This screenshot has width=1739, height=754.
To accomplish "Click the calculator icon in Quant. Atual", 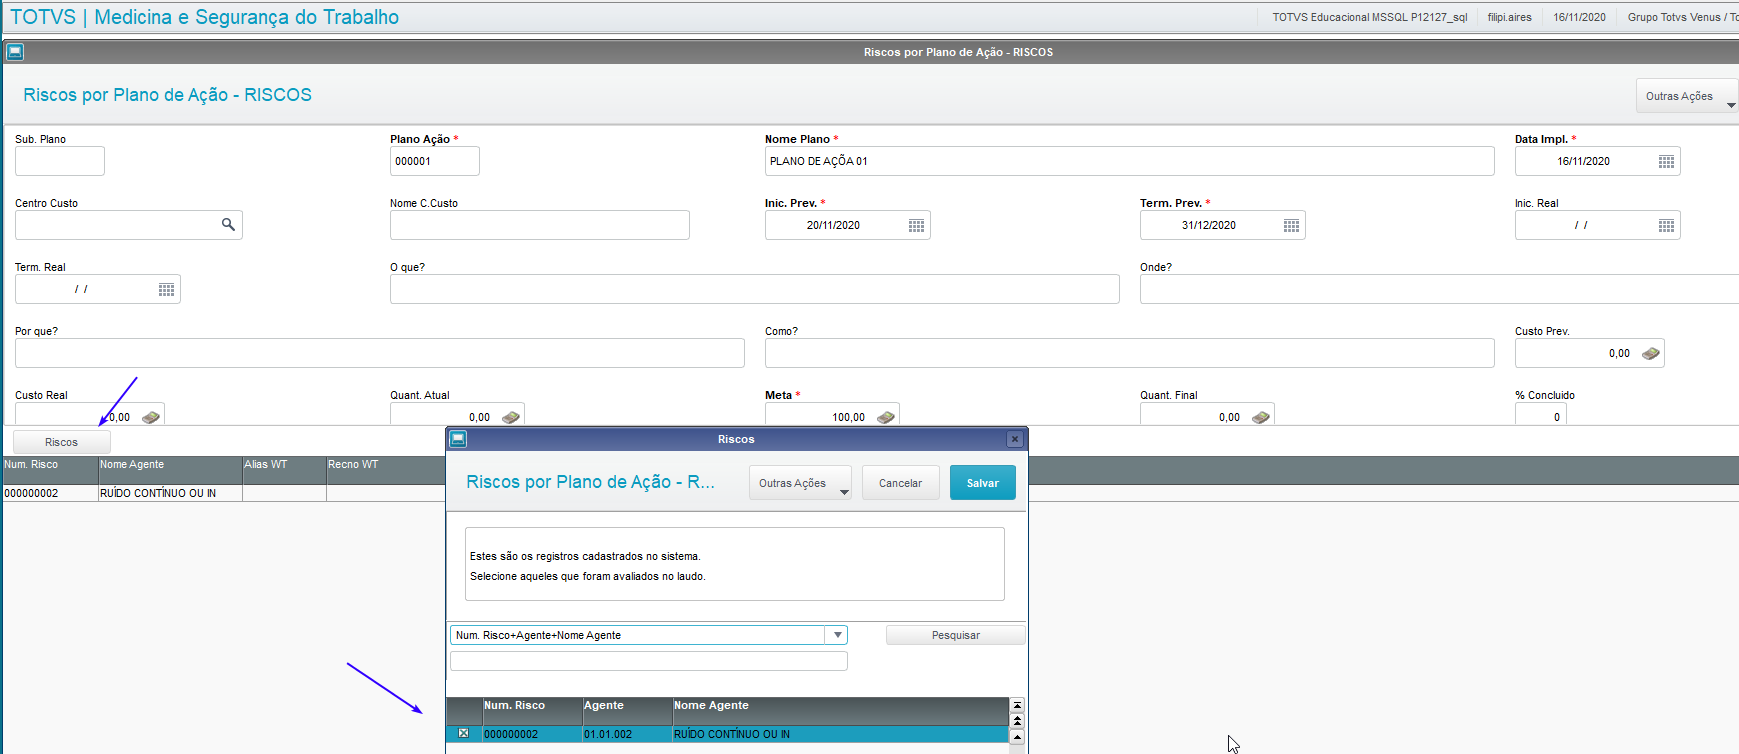I will (x=510, y=417).
